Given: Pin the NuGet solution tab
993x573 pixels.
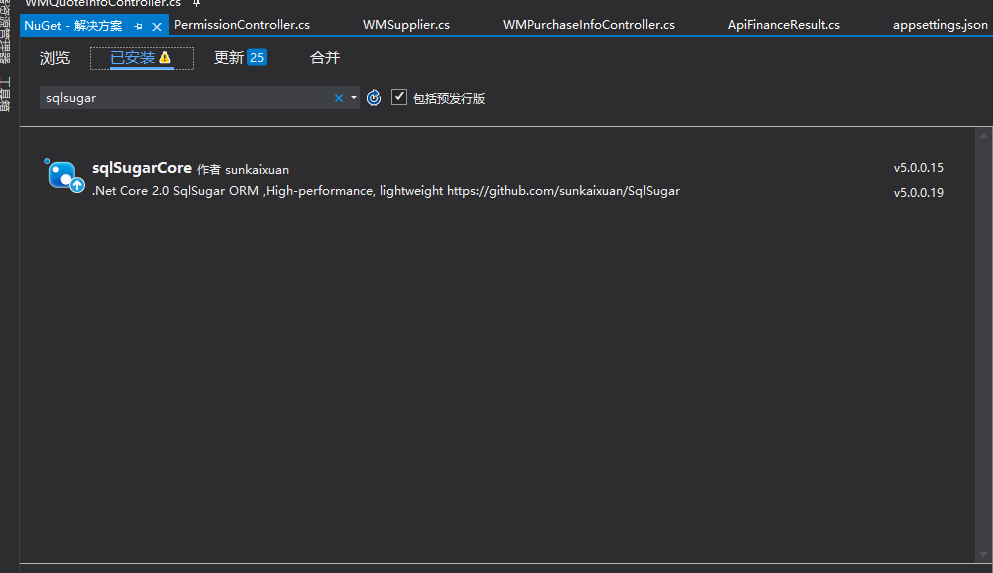Looking at the screenshot, I should coord(138,27).
